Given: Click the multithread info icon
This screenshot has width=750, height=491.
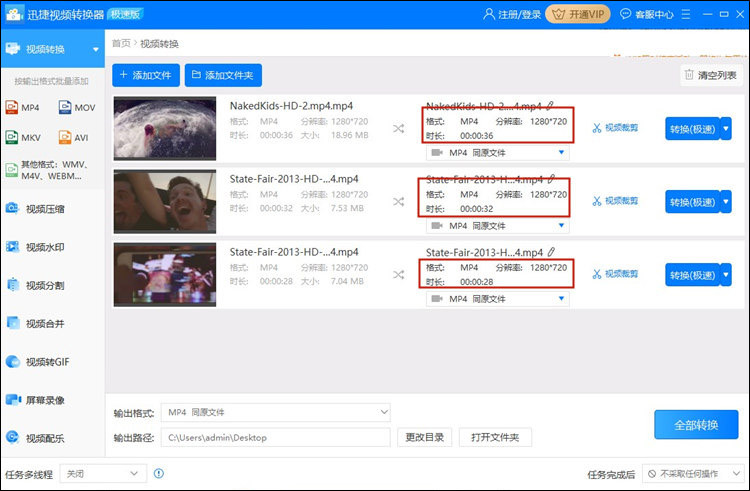Looking at the screenshot, I should [x=159, y=473].
